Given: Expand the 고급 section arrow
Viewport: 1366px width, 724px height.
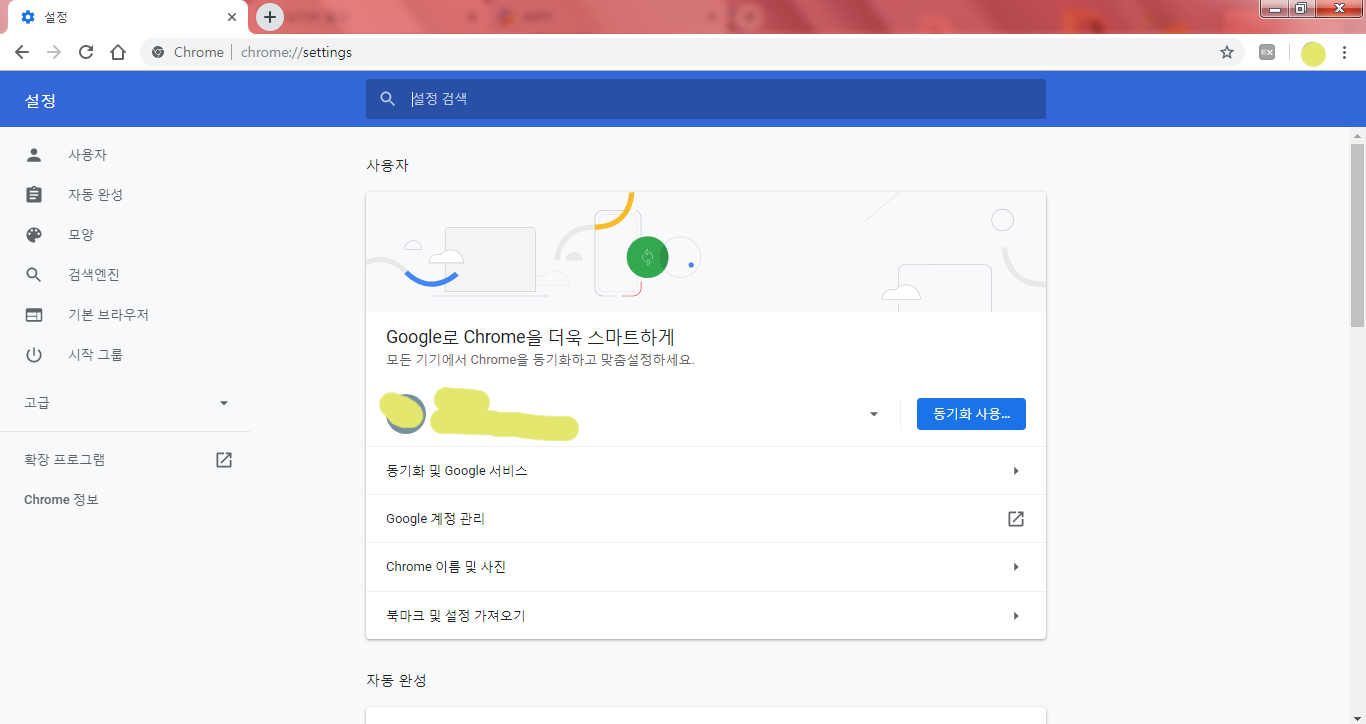Looking at the screenshot, I should 224,403.
